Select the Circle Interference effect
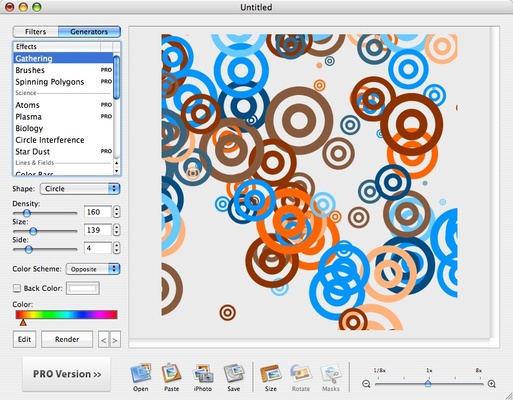 tap(63, 140)
